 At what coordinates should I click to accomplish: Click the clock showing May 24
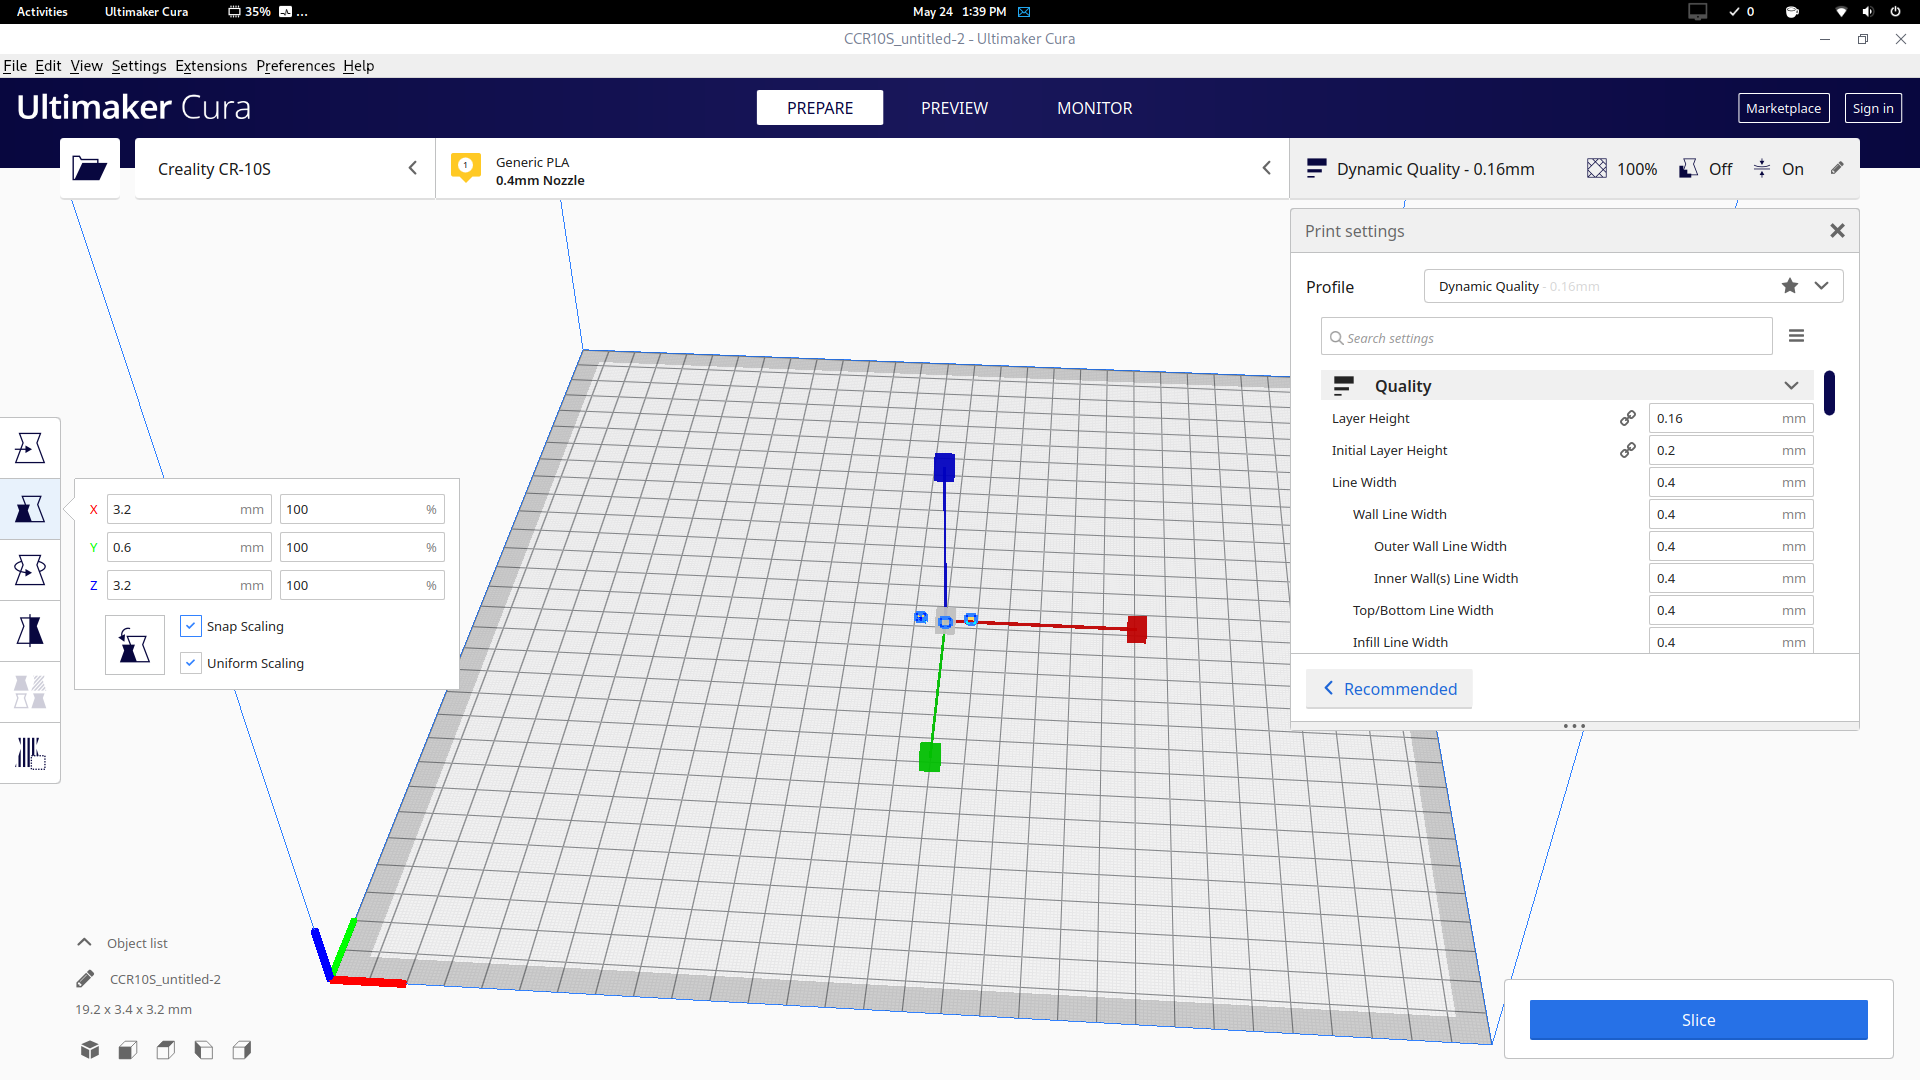tap(959, 12)
